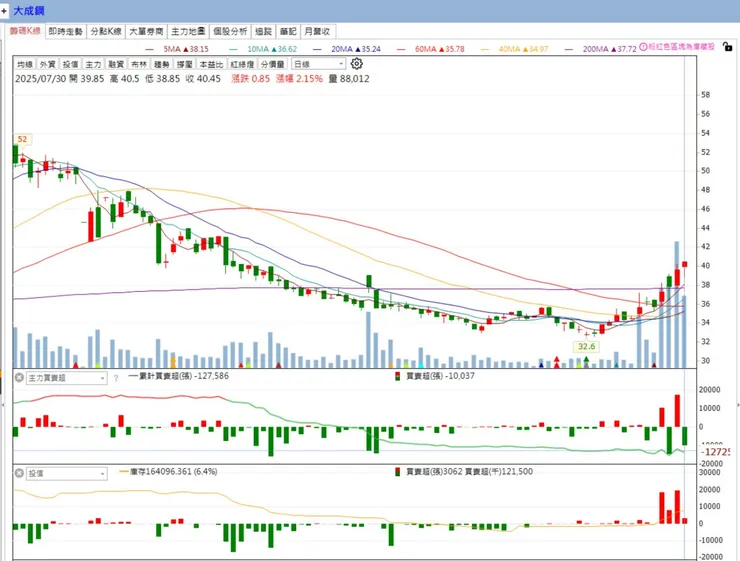740x561 pixels.
Task: Click the 32.6 low price label
Action: tap(586, 346)
